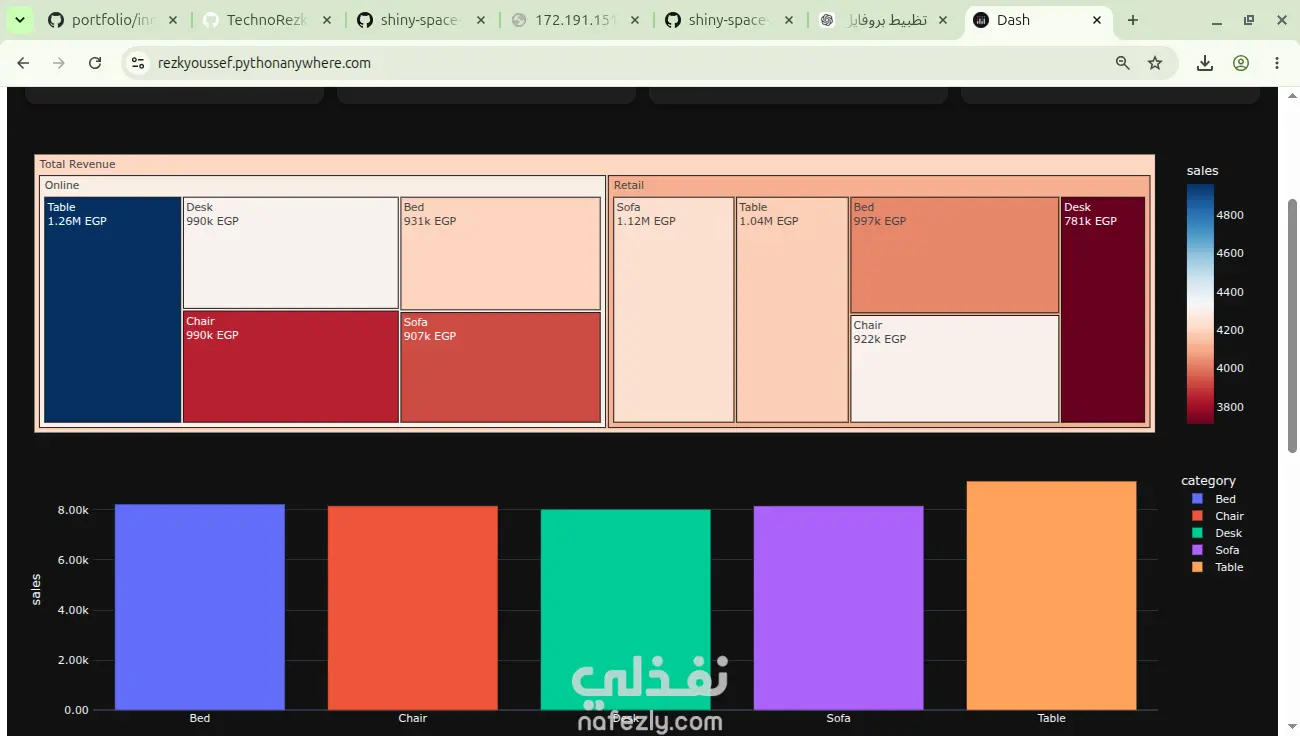Click the "4800" color scale tick label

pyautogui.click(x=1230, y=215)
